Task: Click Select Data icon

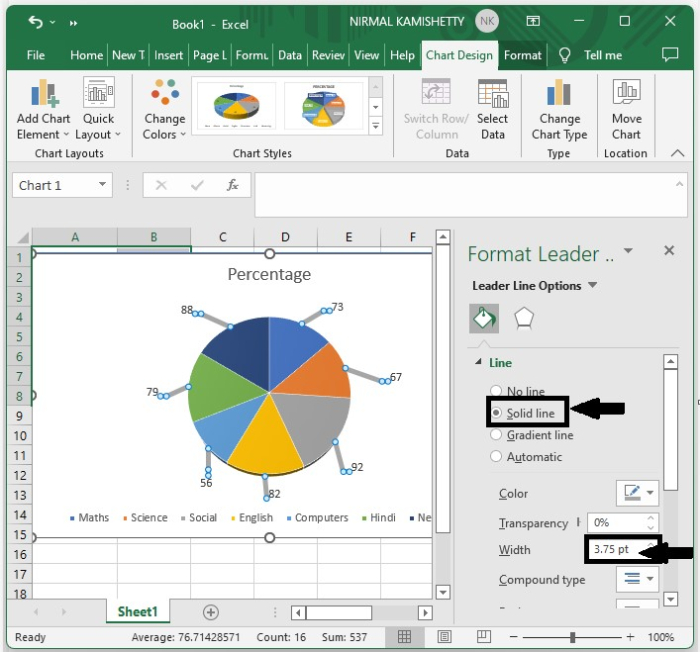Action: [x=492, y=94]
